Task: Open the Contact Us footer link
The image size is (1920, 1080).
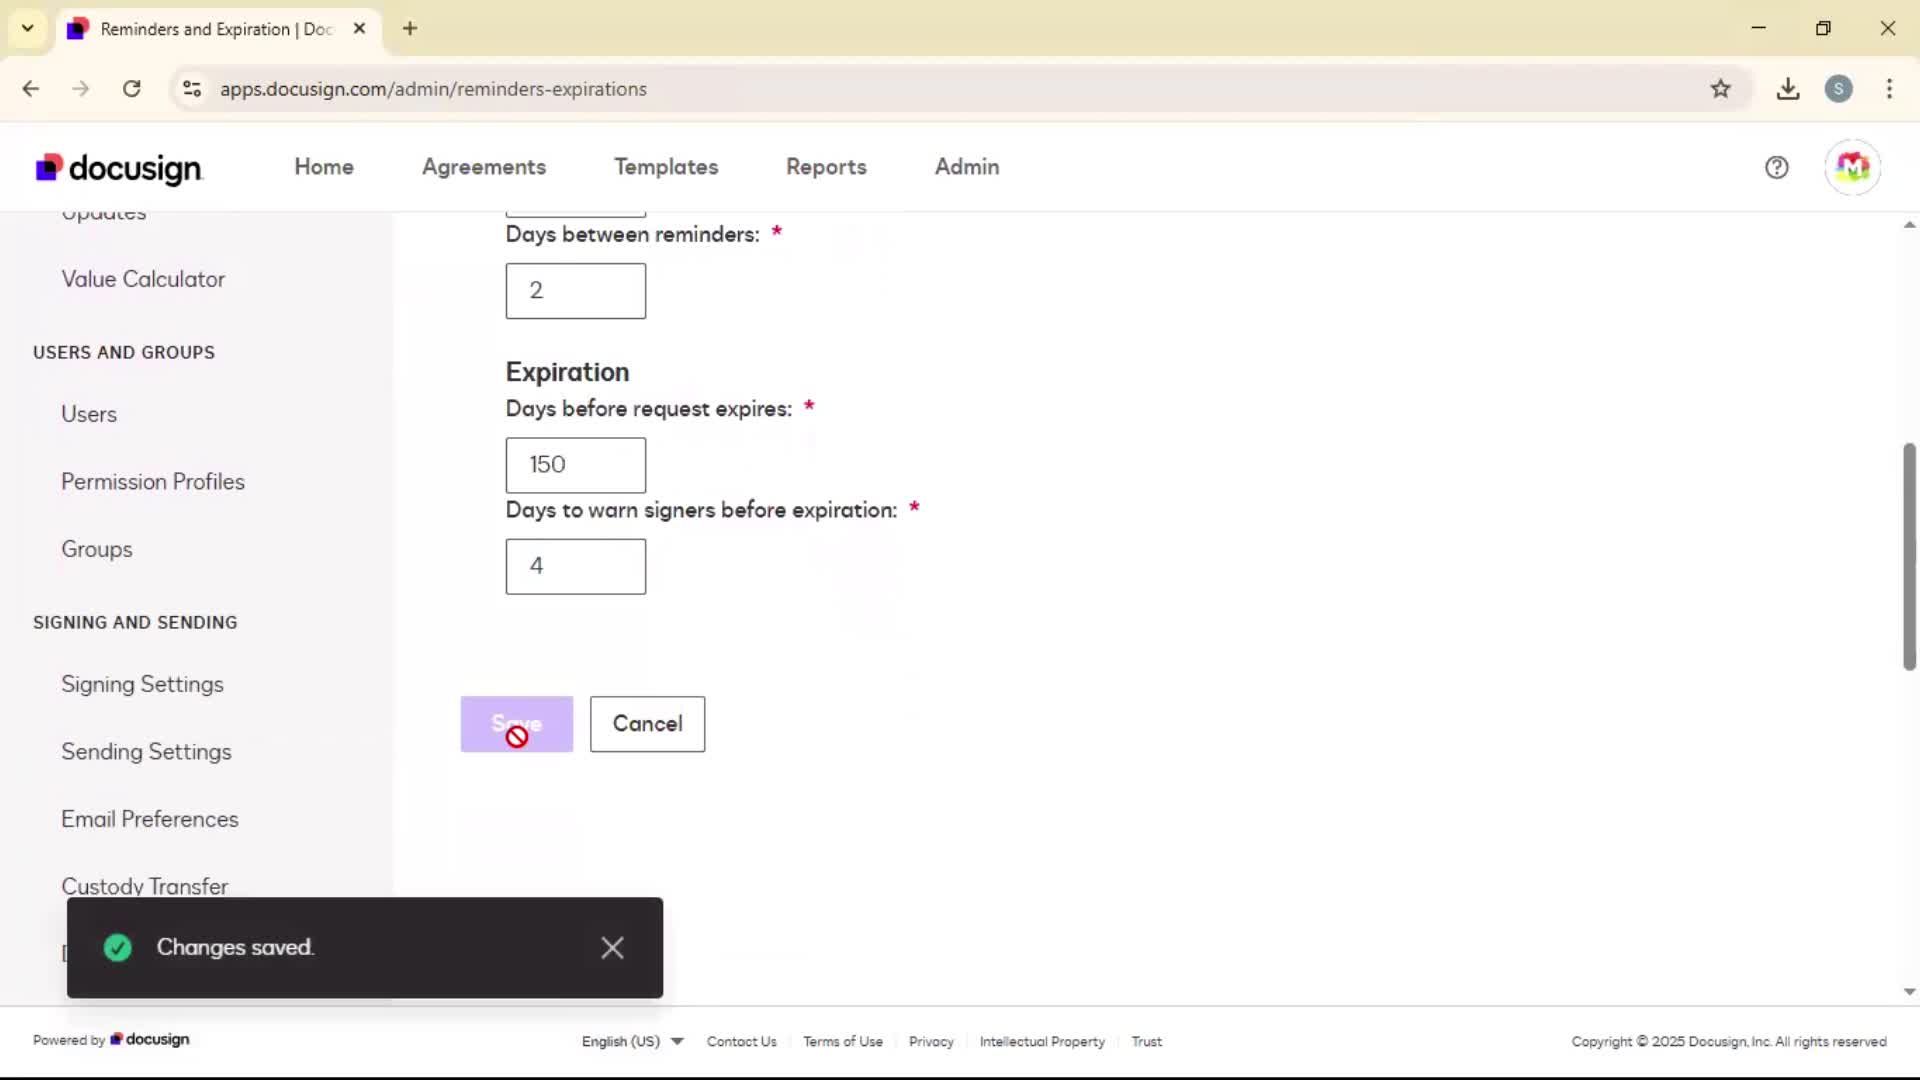Action: [x=741, y=1042]
